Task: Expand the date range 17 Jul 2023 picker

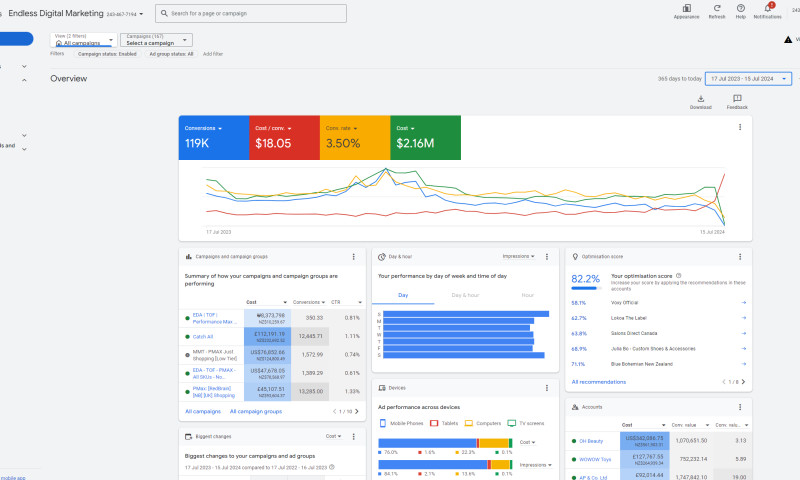Action: click(x=748, y=78)
